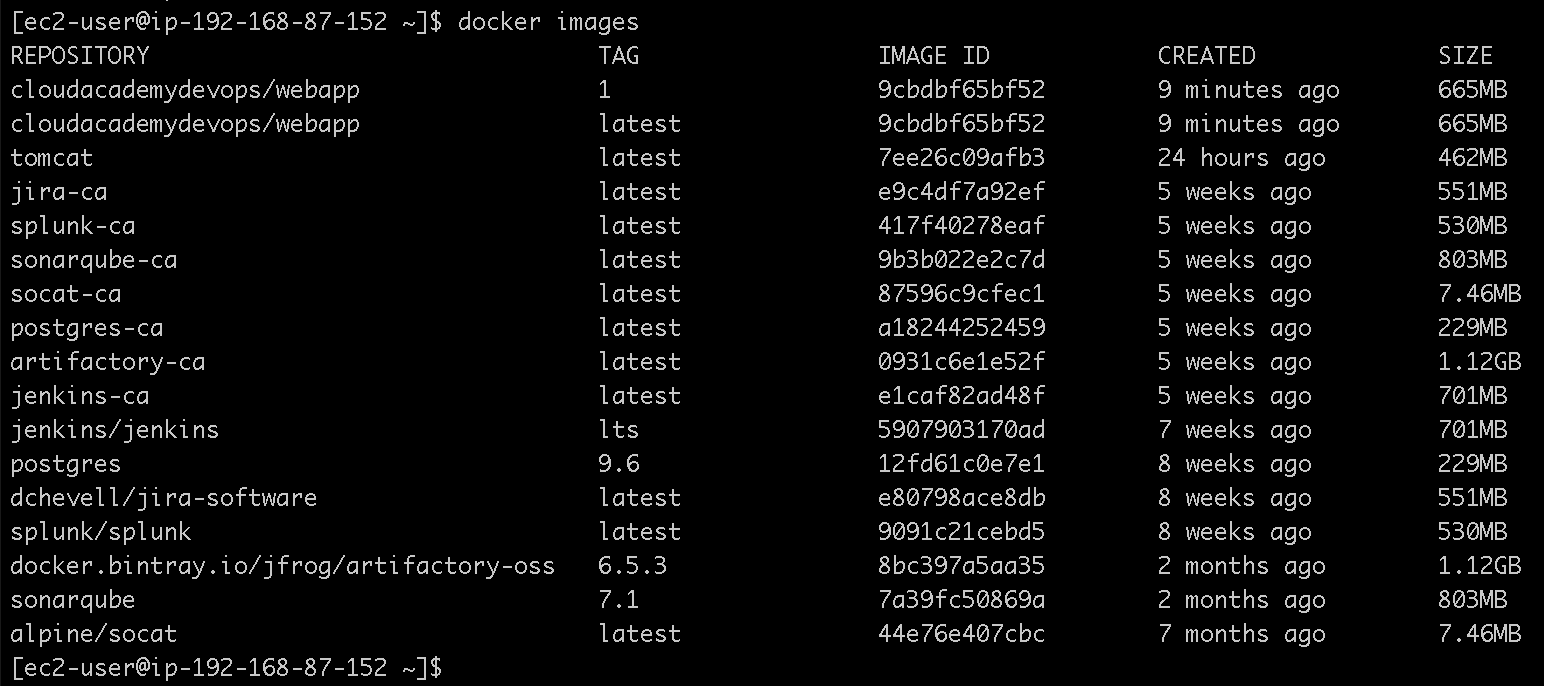Click the SIZE column header
Viewport: 1544px width, 686px height.
coord(1465,56)
